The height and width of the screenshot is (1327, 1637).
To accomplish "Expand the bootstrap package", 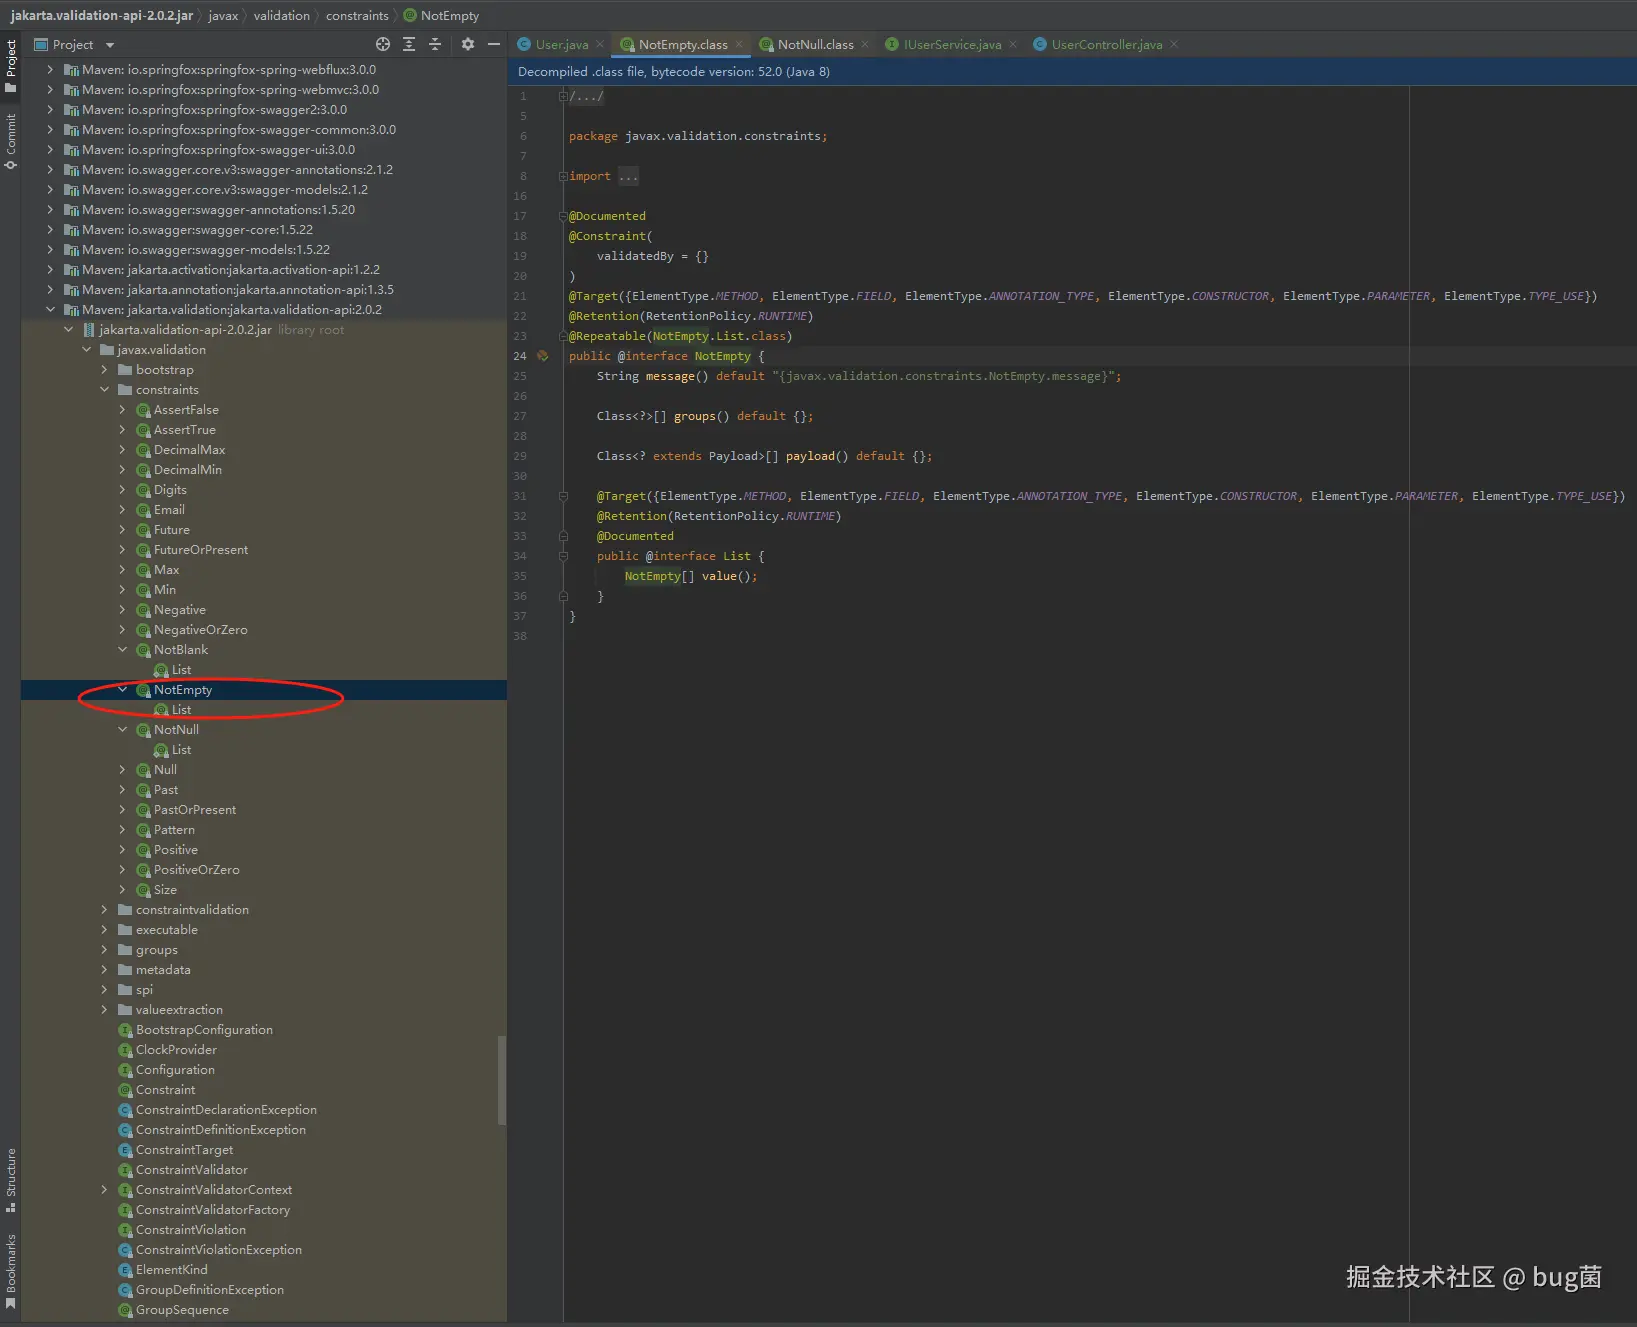I will coord(104,370).
